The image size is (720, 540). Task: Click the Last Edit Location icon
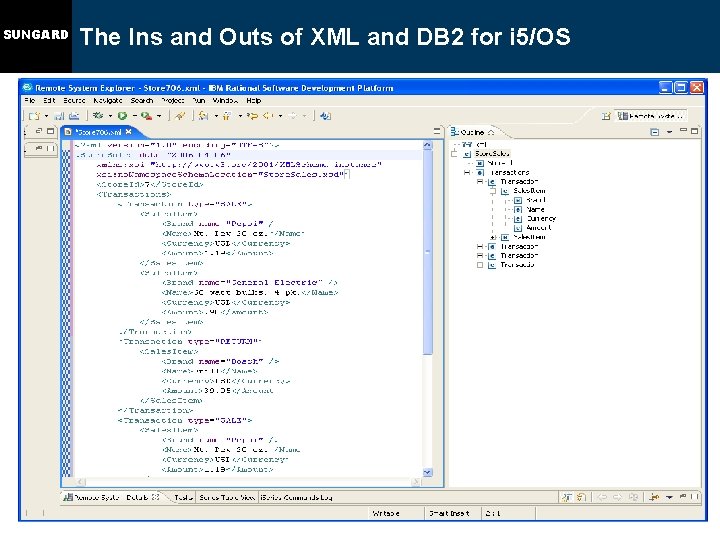click(x=252, y=116)
